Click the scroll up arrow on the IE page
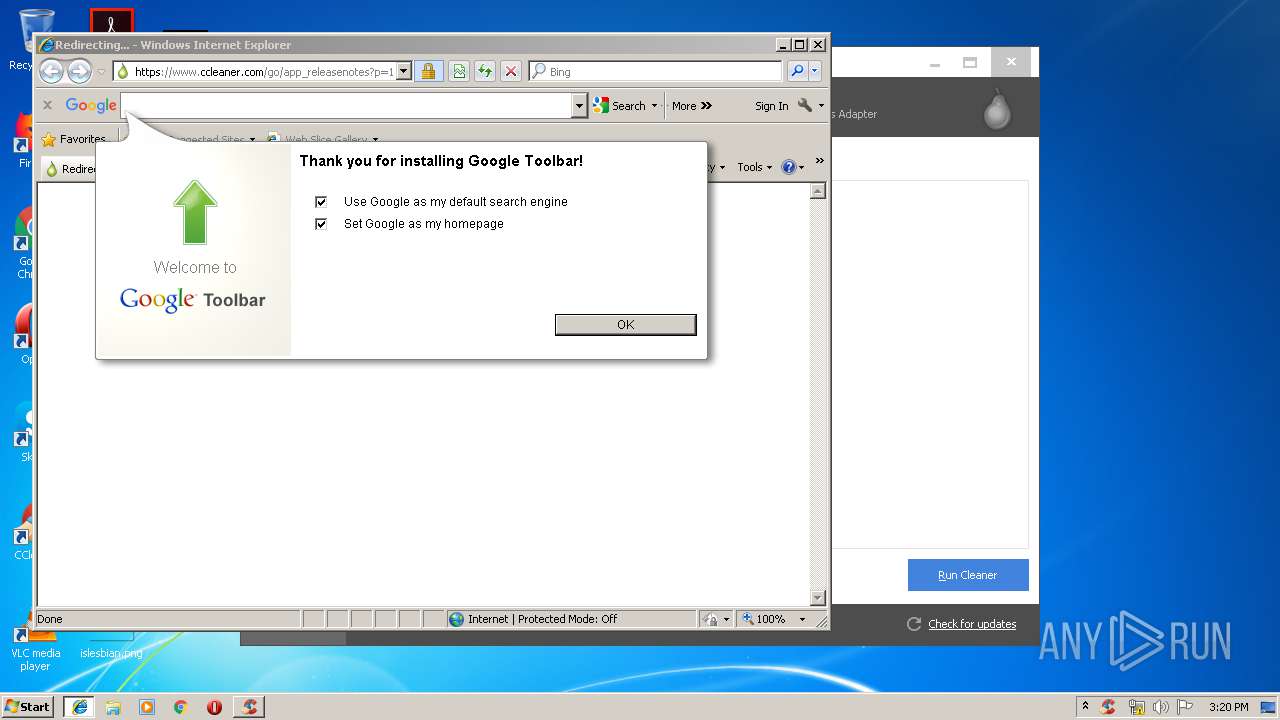 click(x=818, y=191)
